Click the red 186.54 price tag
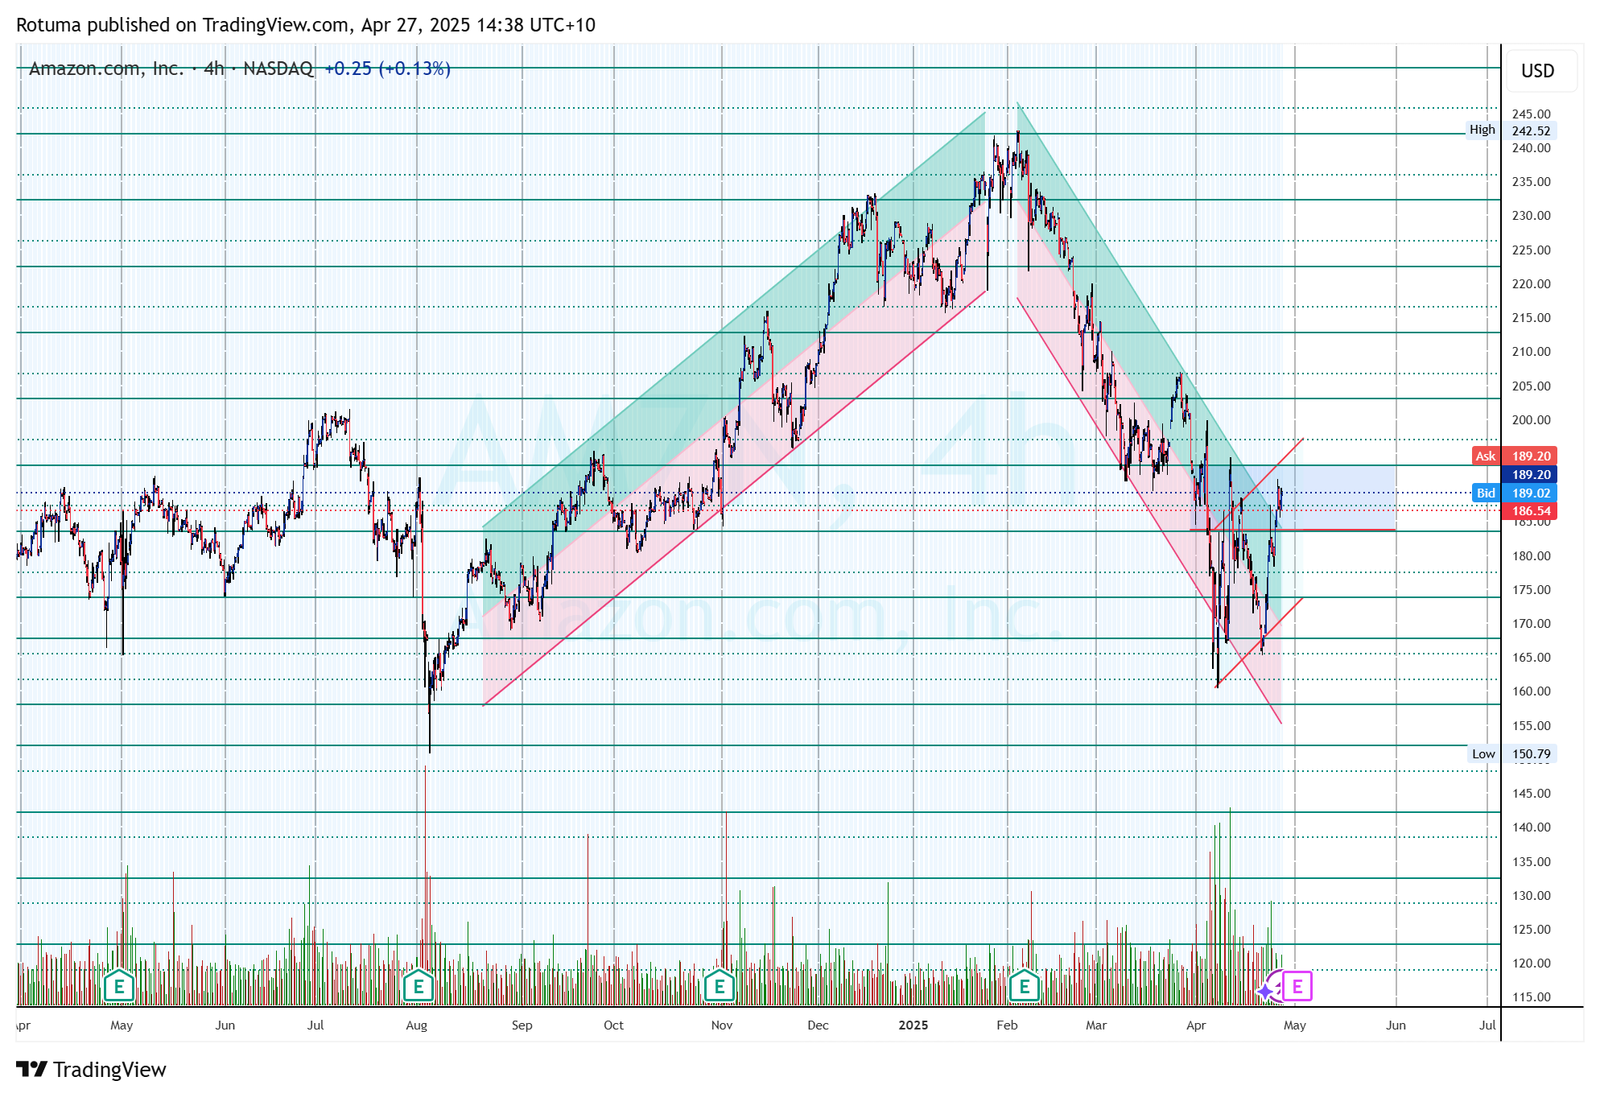Image resolution: width=1600 pixels, height=1098 pixels. click(x=1530, y=511)
